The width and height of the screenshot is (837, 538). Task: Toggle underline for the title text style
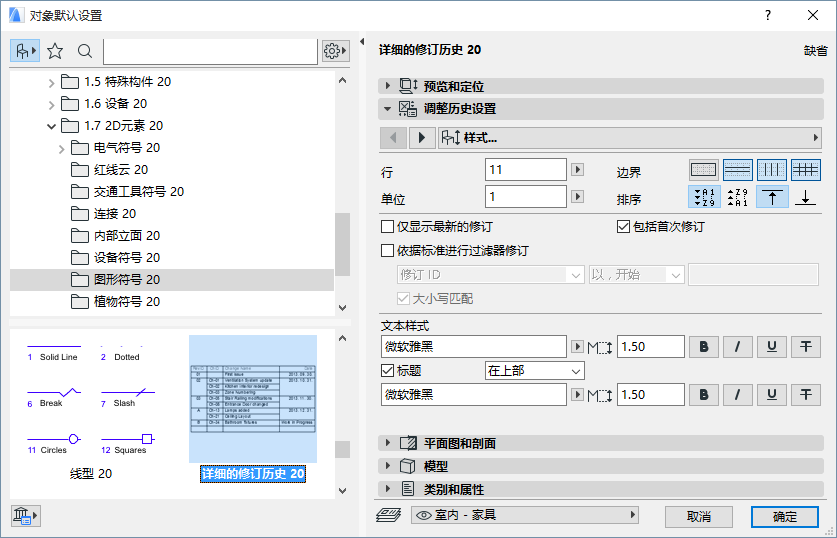(771, 395)
